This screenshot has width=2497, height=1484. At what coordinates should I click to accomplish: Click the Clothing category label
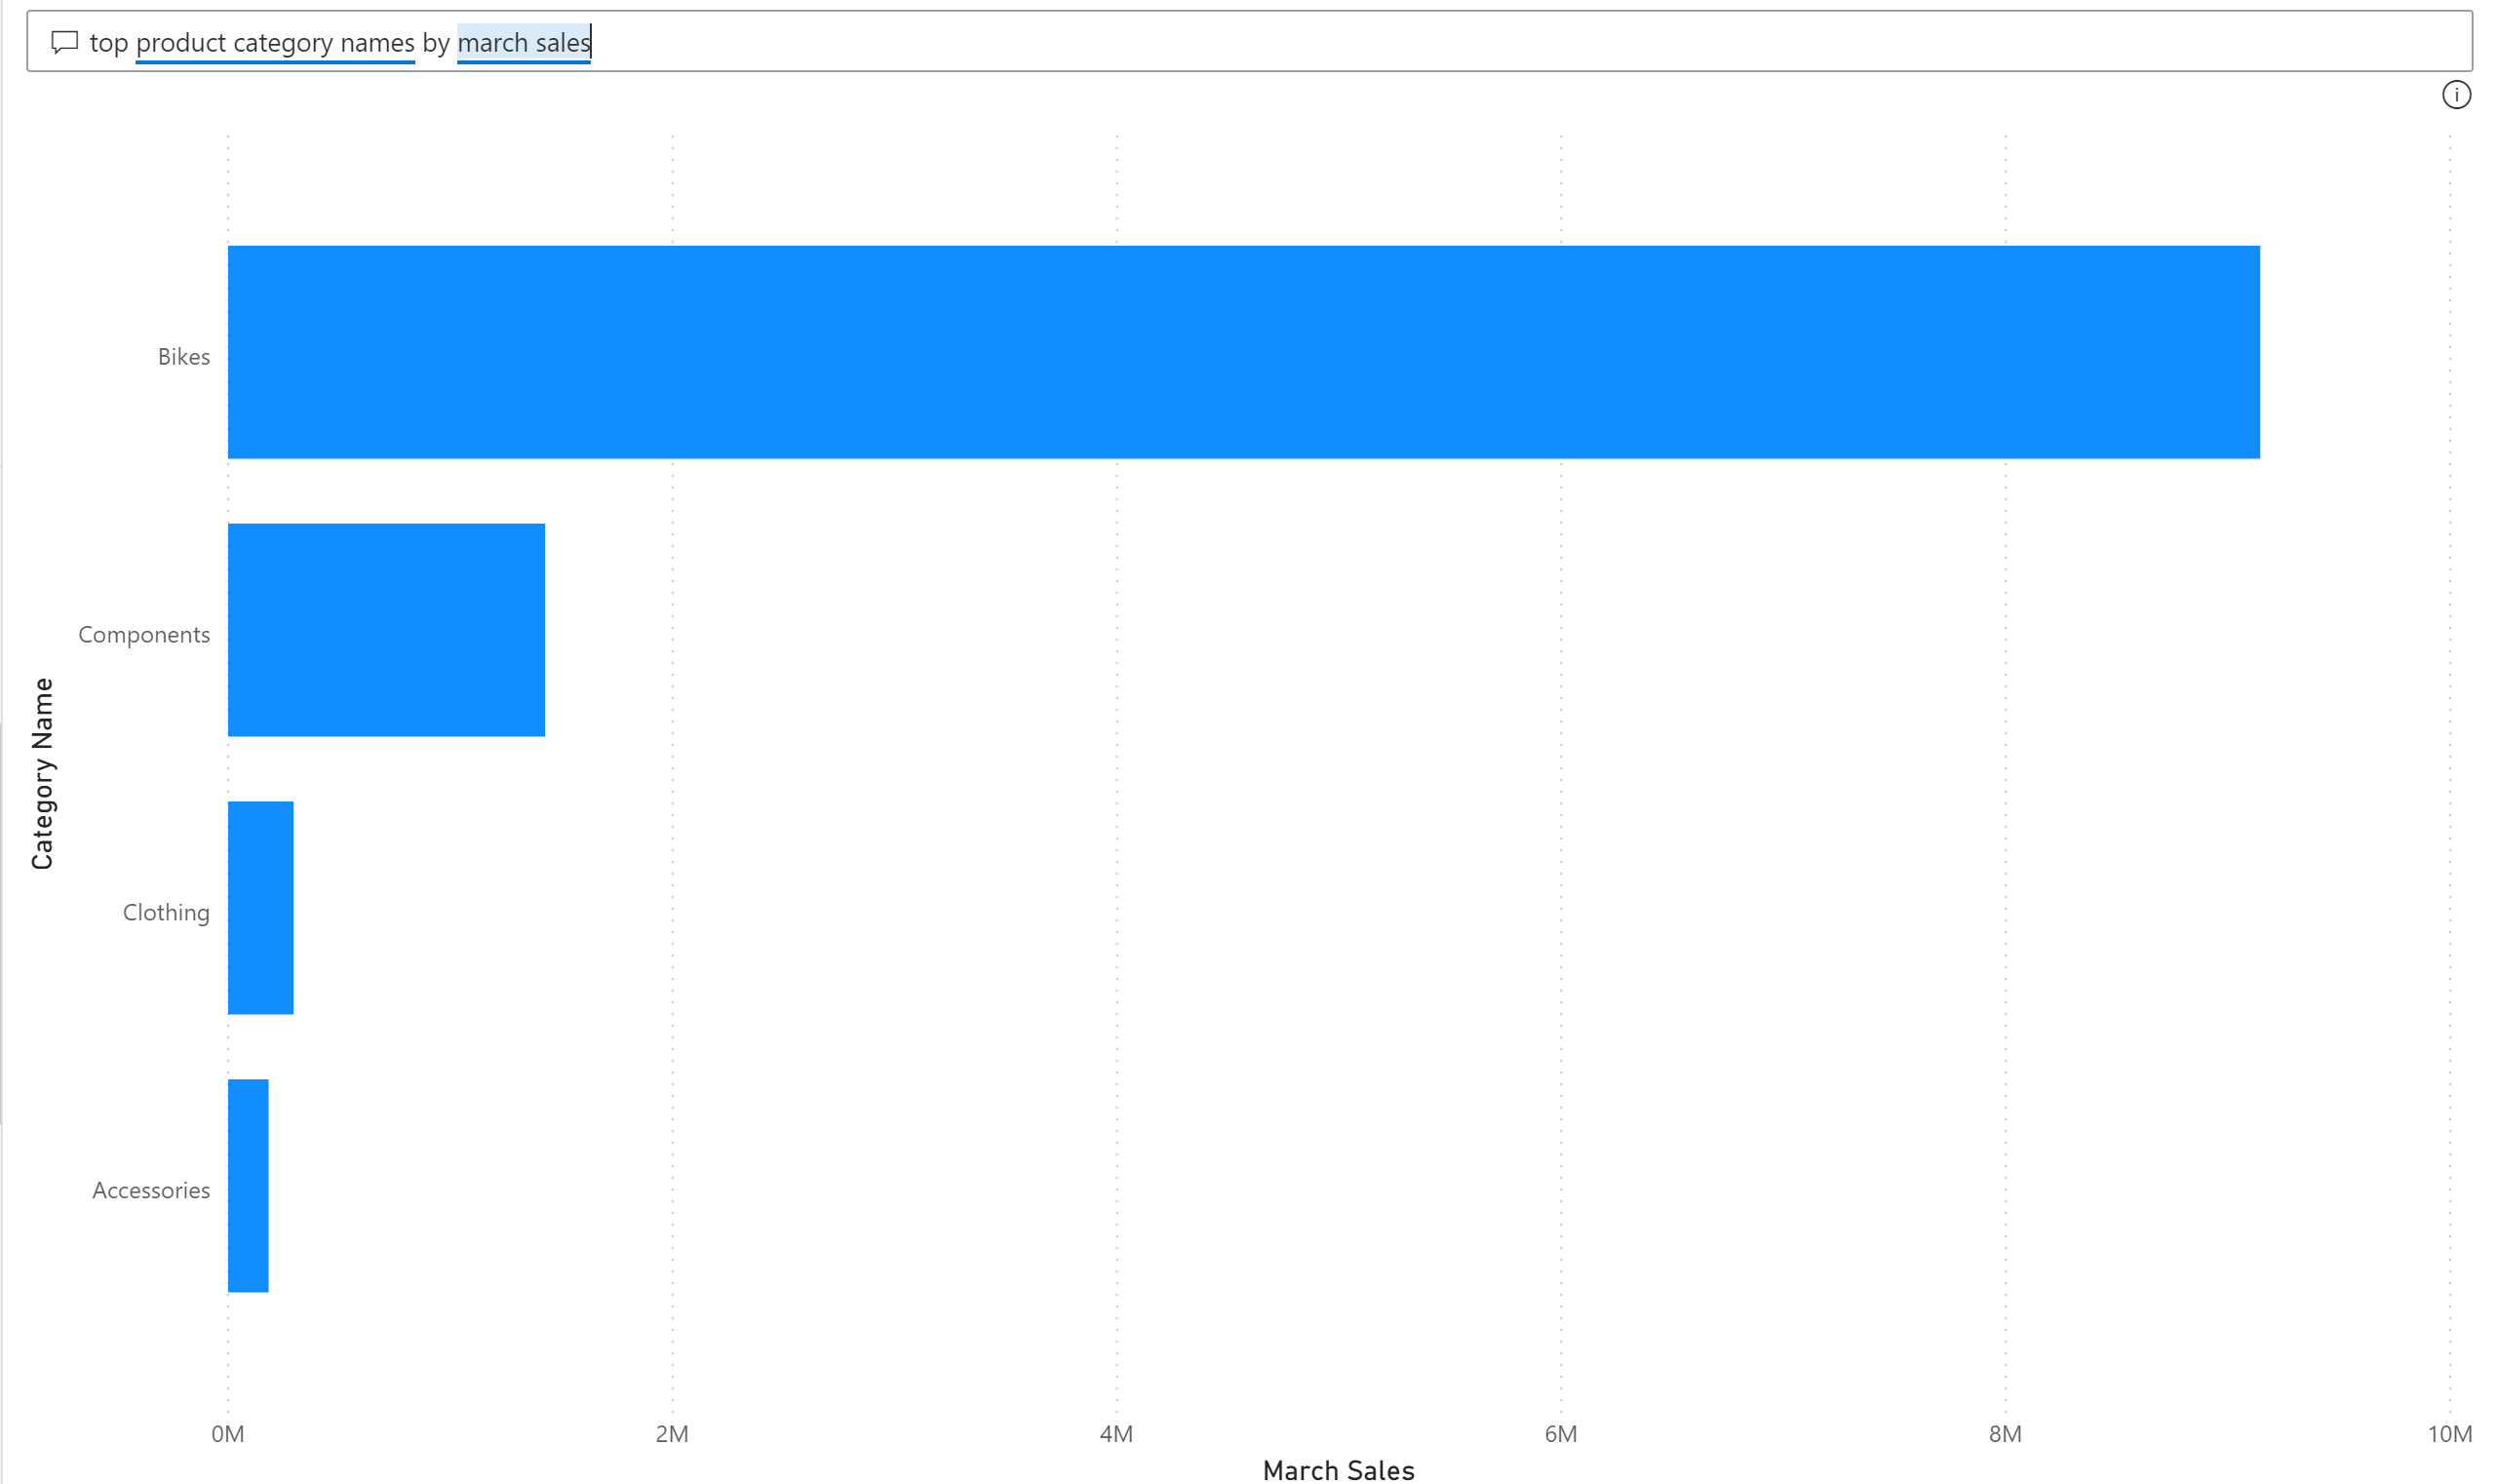pyautogui.click(x=166, y=913)
